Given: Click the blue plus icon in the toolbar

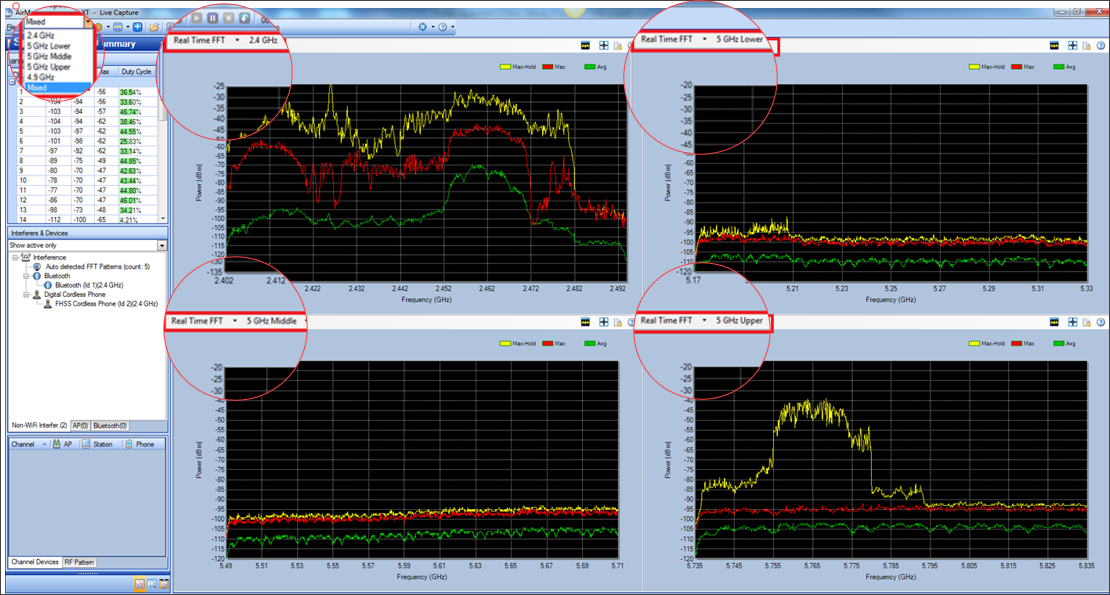Looking at the screenshot, I should (137, 26).
